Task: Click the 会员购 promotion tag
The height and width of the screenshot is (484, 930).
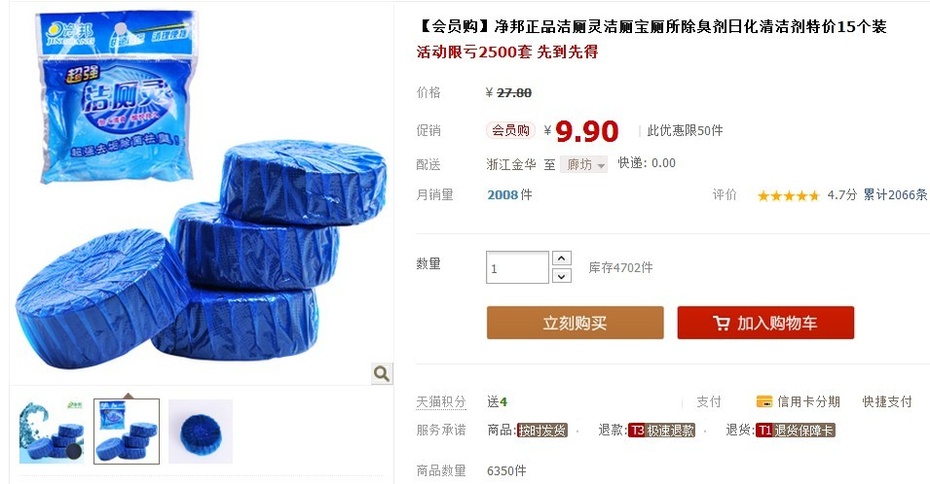Action: coord(511,130)
